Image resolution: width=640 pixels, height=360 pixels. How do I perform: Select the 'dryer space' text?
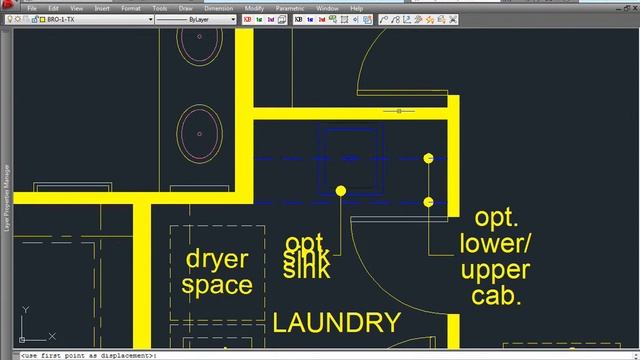coord(217,272)
